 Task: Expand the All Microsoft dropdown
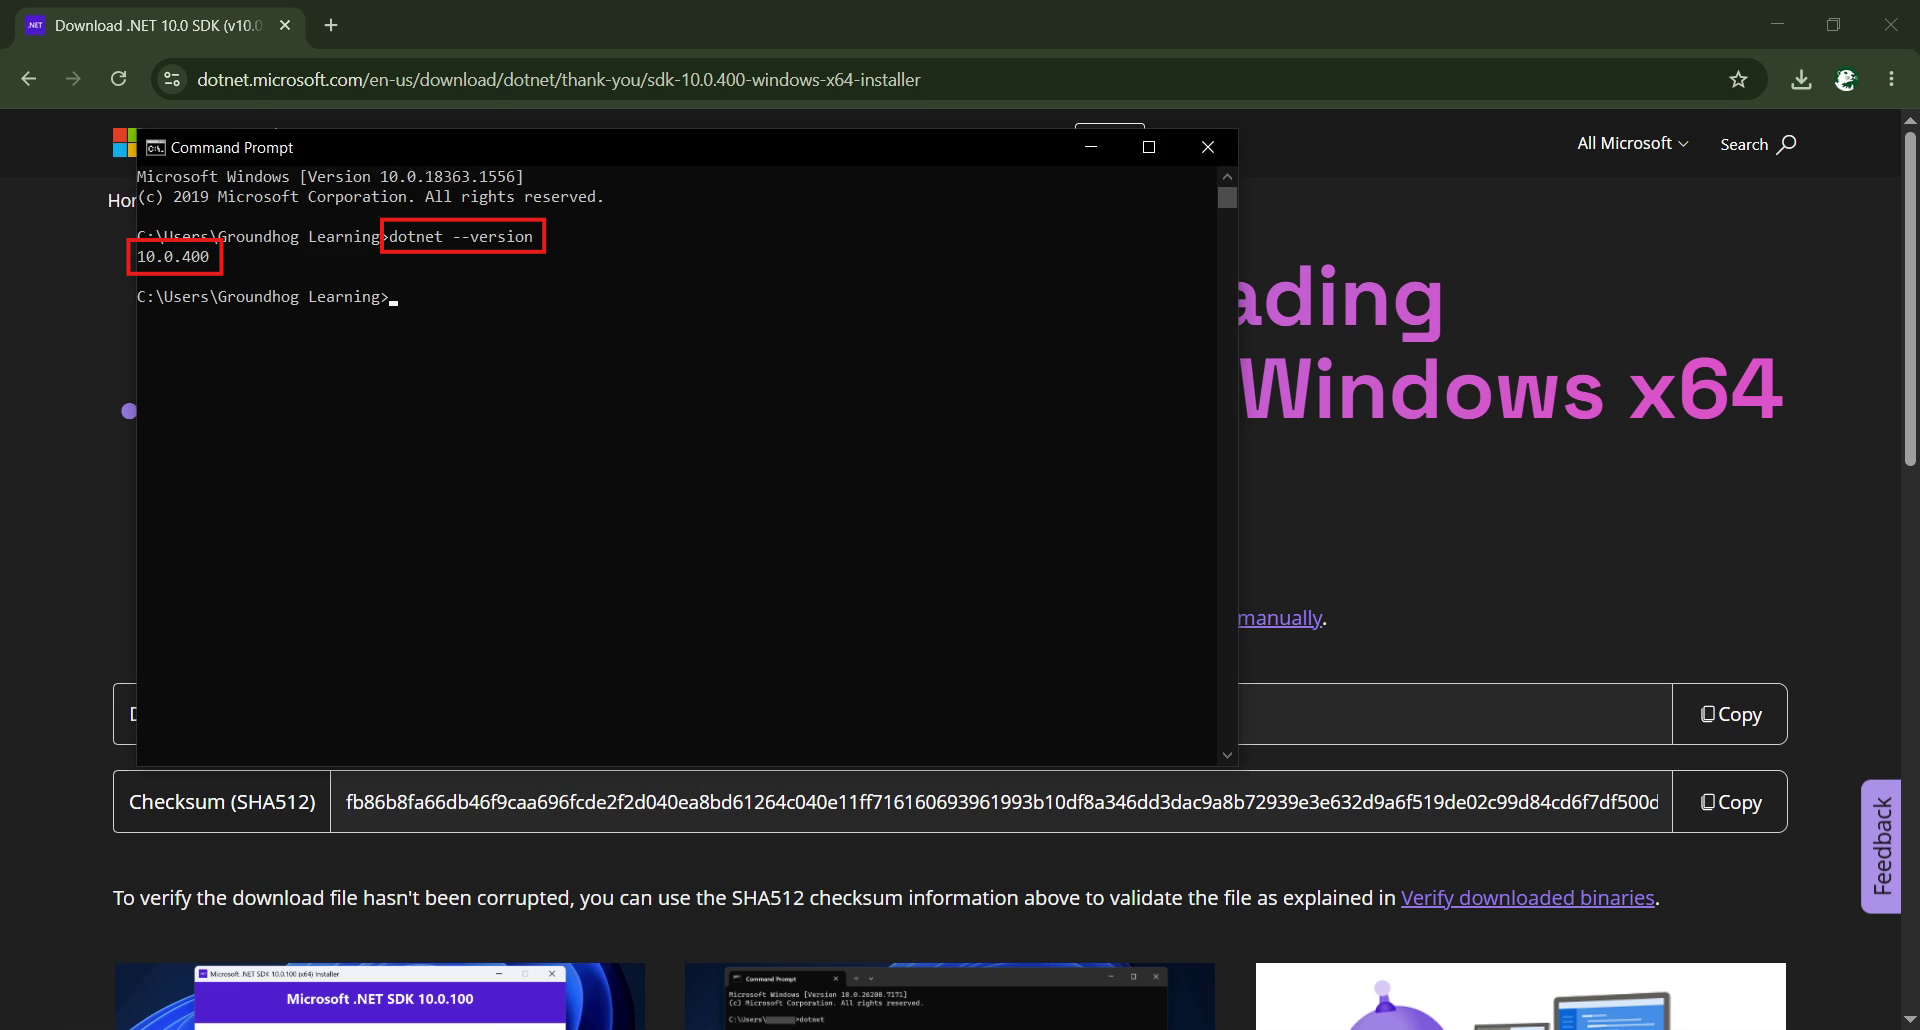pyautogui.click(x=1633, y=143)
